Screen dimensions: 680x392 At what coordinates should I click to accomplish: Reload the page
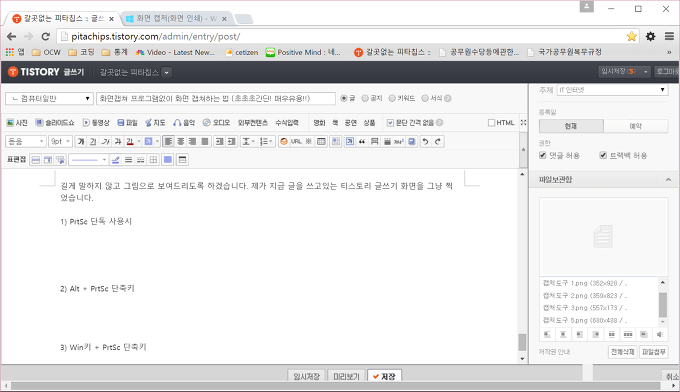pos(45,36)
